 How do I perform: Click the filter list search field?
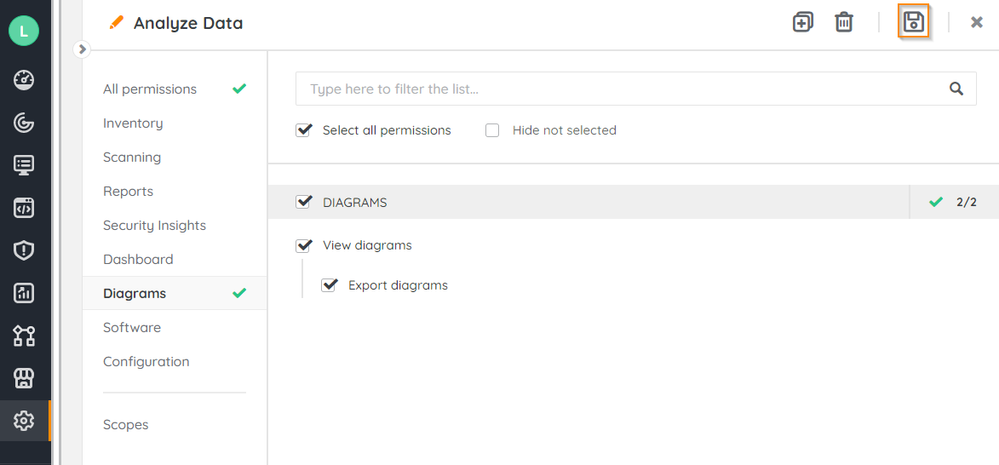(x=620, y=89)
